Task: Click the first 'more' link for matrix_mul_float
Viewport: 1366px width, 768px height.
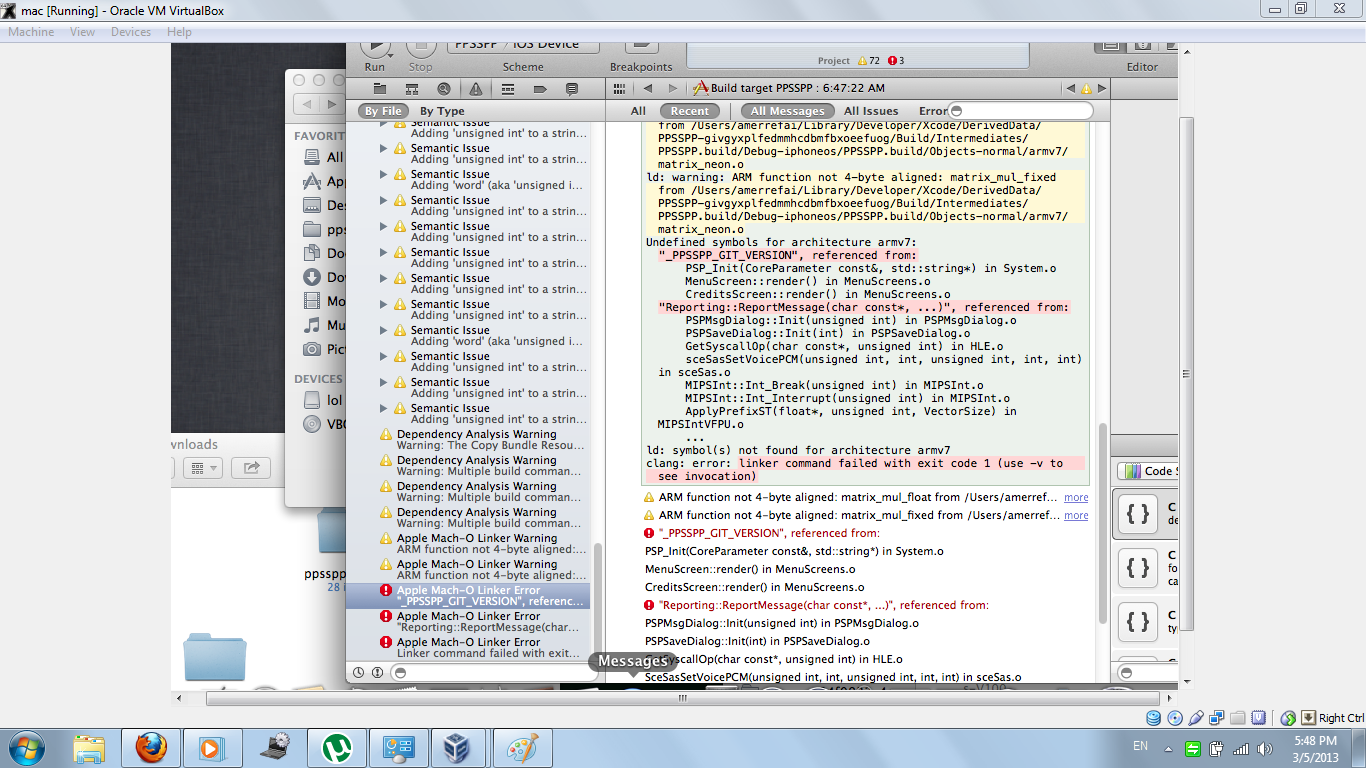Action: (x=1076, y=497)
